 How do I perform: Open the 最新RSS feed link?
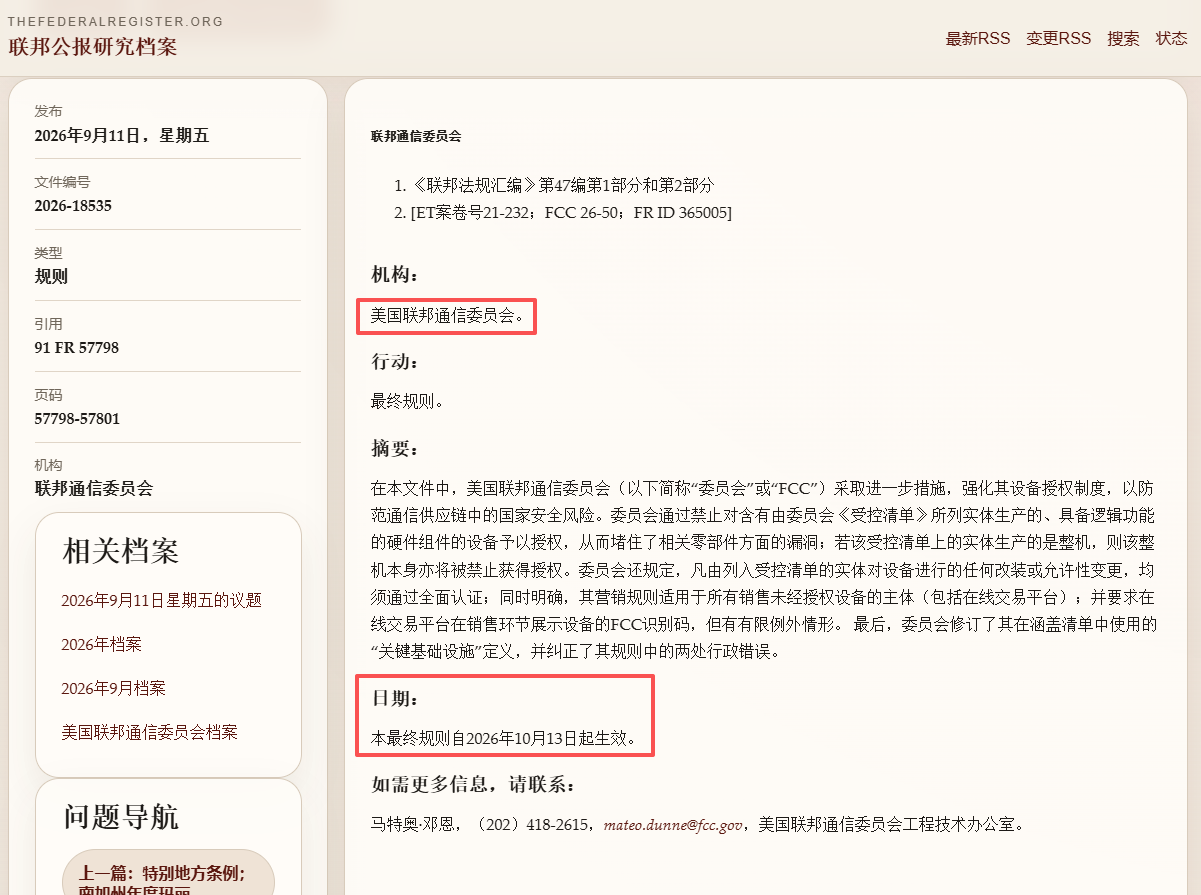(x=978, y=39)
